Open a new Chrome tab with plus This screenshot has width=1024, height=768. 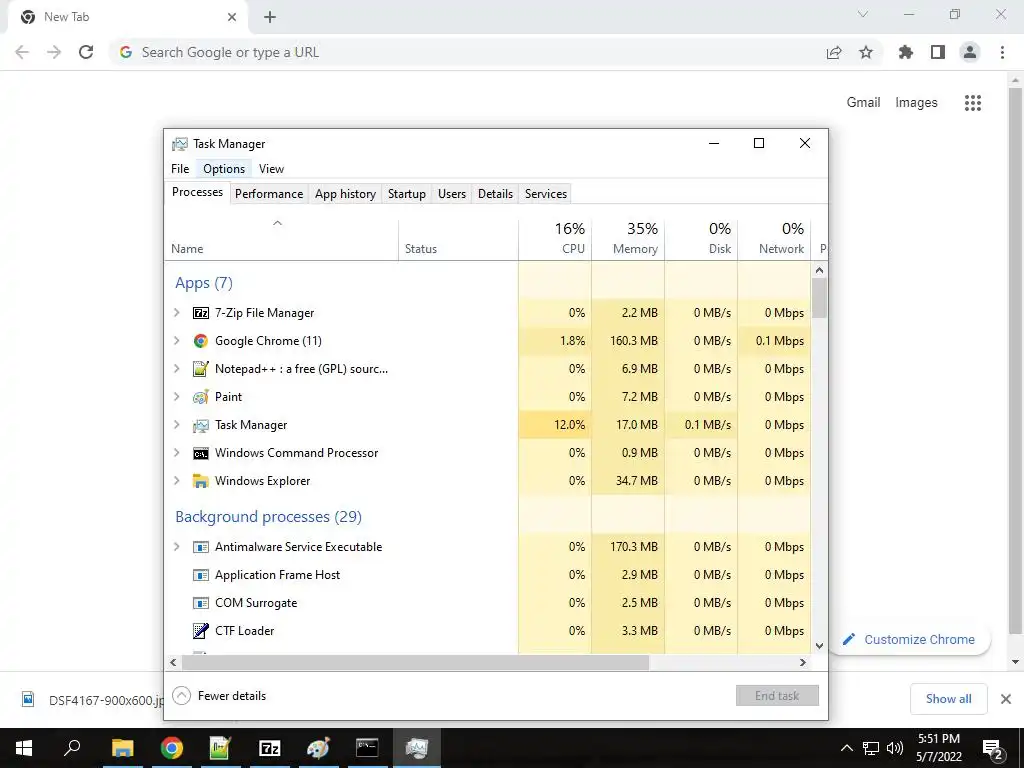270,17
